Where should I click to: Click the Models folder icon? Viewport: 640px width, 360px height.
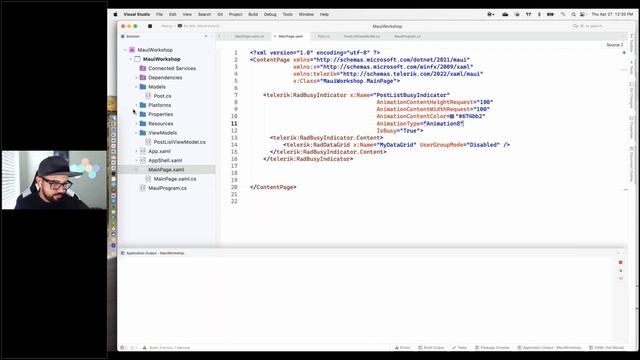(x=143, y=87)
